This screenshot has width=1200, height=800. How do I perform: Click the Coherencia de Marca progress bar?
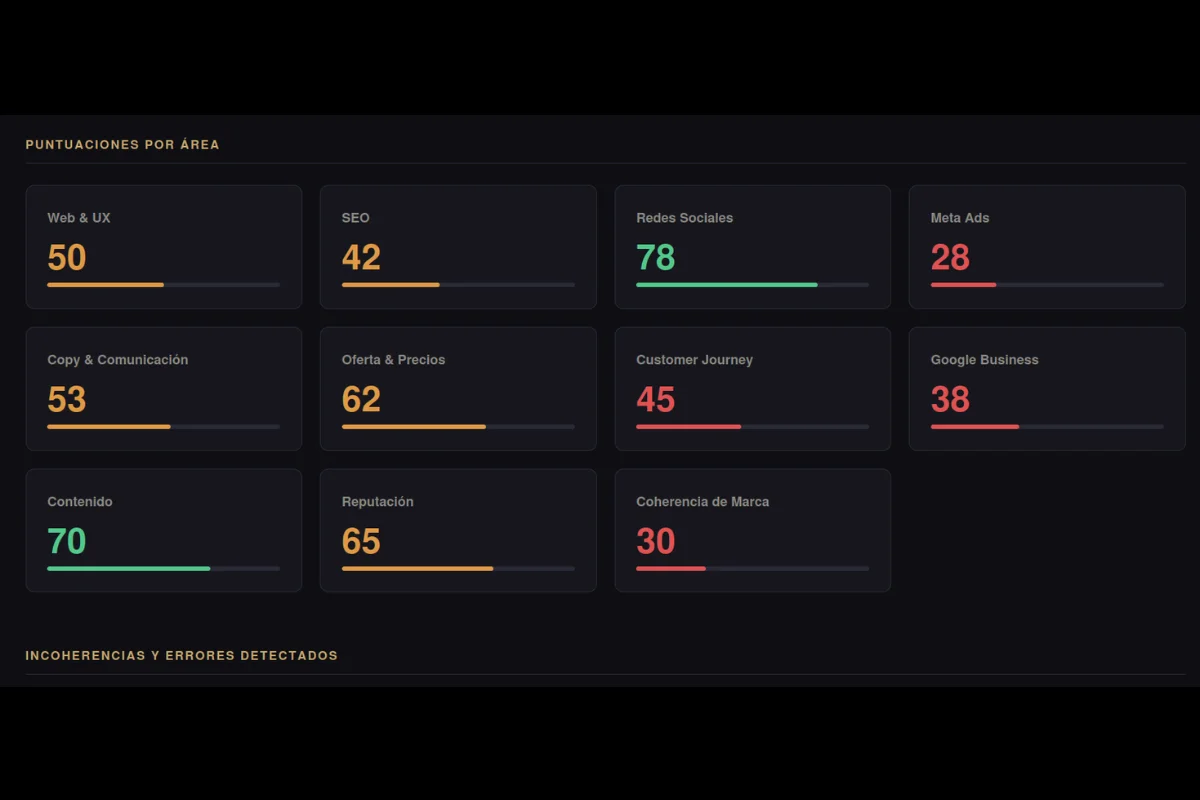pyautogui.click(x=752, y=569)
